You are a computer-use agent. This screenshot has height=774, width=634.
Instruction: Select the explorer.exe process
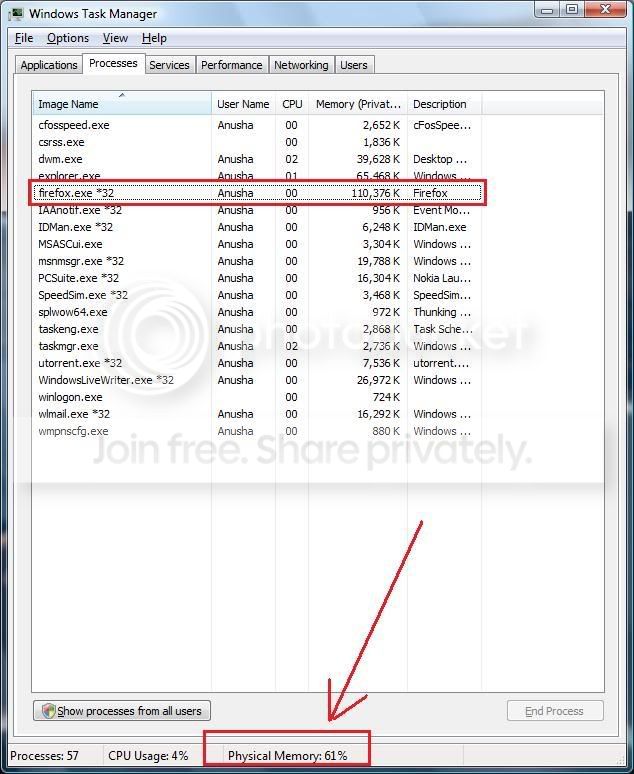coord(257,176)
